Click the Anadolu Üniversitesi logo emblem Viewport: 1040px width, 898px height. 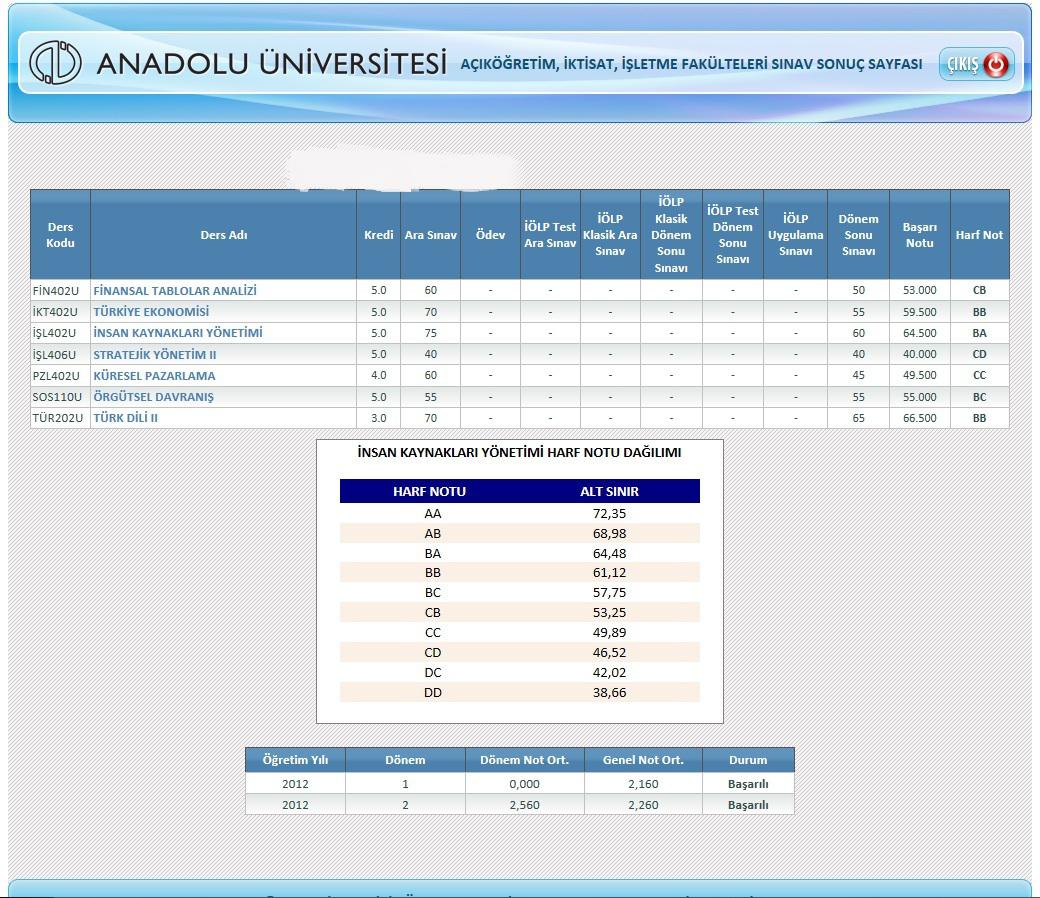(x=56, y=62)
